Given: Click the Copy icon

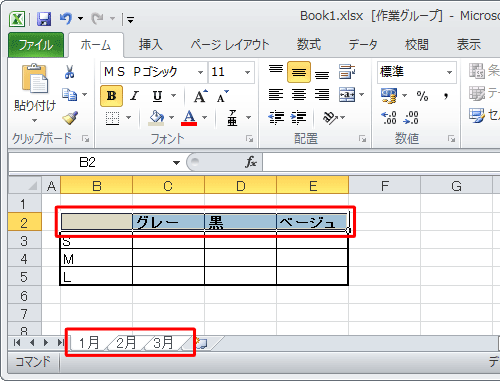Looking at the screenshot, I should pyautogui.click(x=69, y=95).
